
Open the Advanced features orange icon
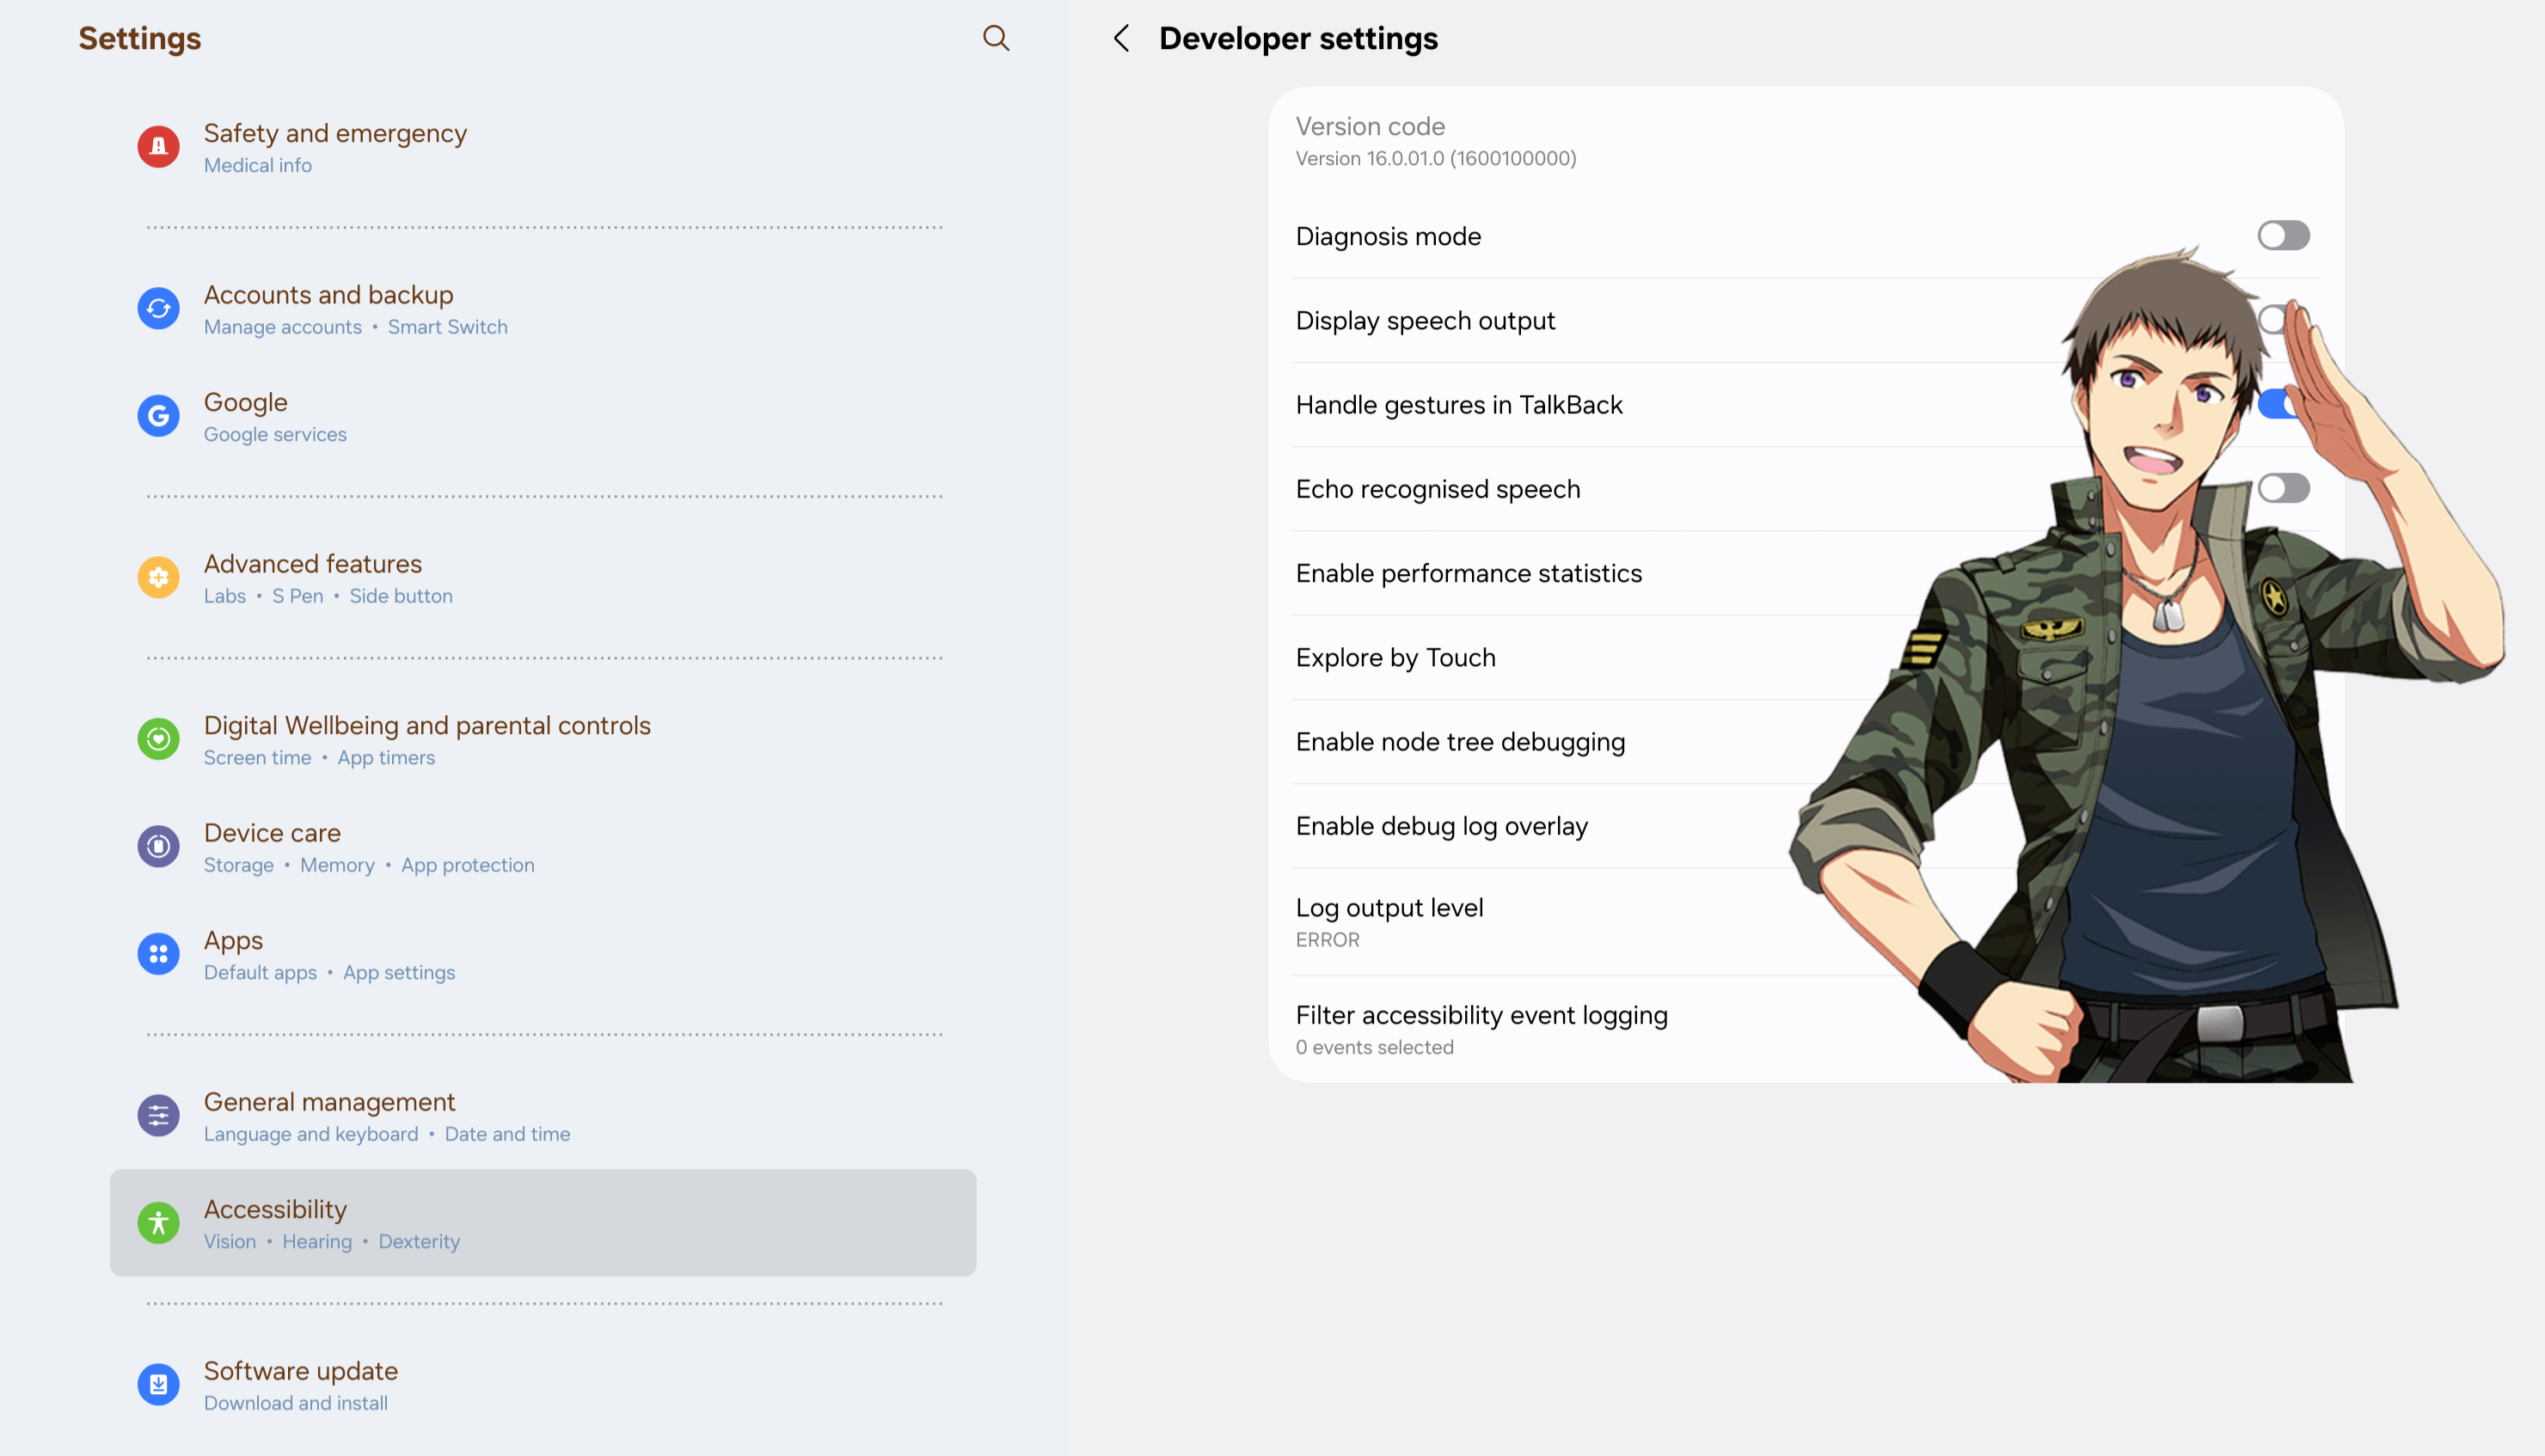tap(158, 578)
